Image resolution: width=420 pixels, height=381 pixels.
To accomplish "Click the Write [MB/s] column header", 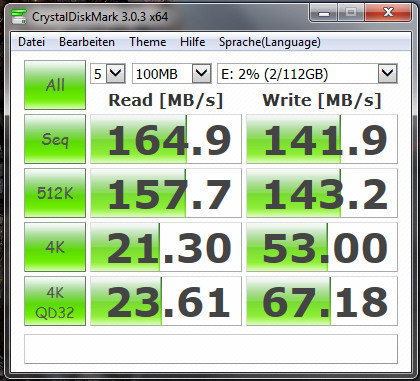I will click(x=322, y=100).
